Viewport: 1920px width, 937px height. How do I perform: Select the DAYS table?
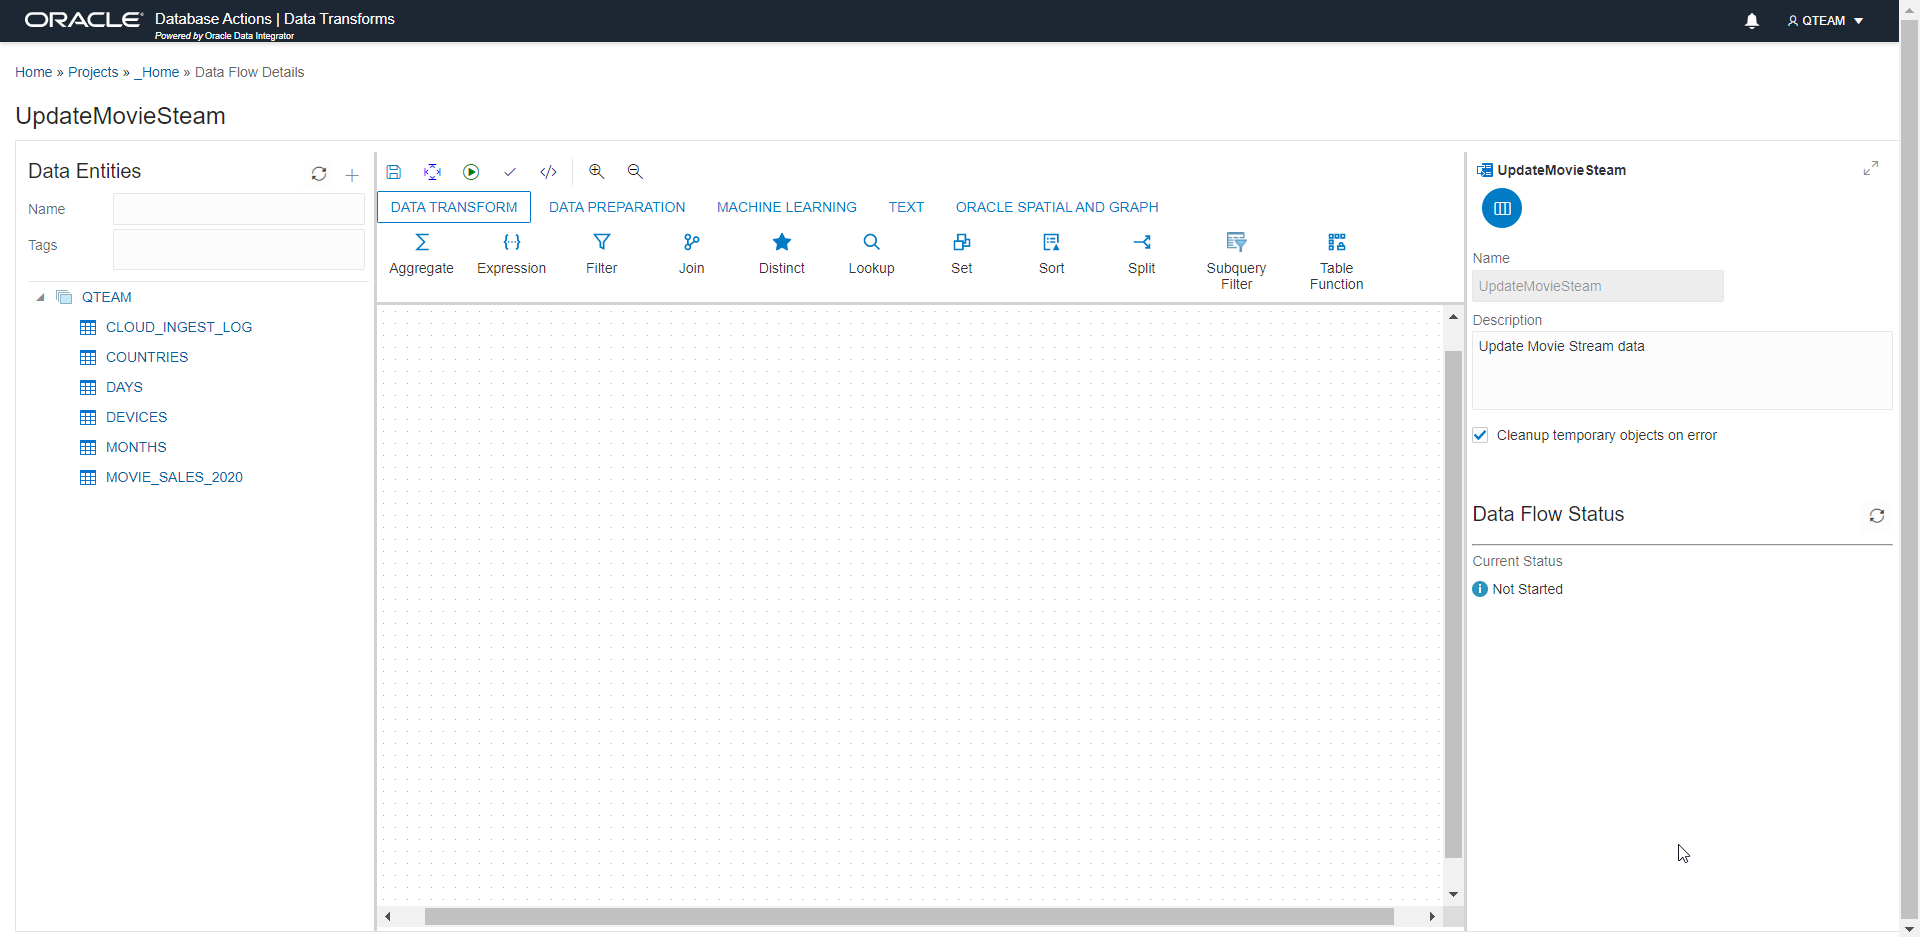coord(124,387)
